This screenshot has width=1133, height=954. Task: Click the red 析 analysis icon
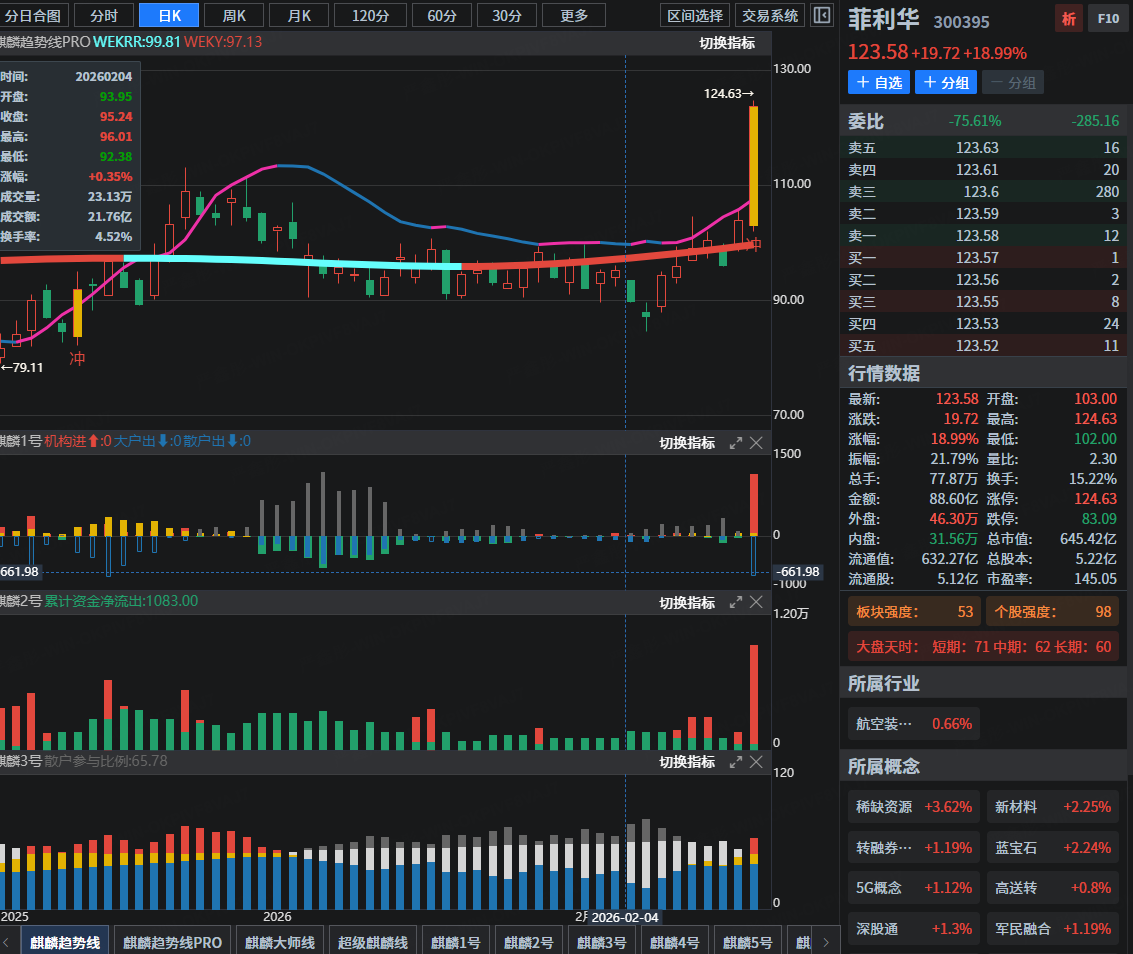[1069, 18]
